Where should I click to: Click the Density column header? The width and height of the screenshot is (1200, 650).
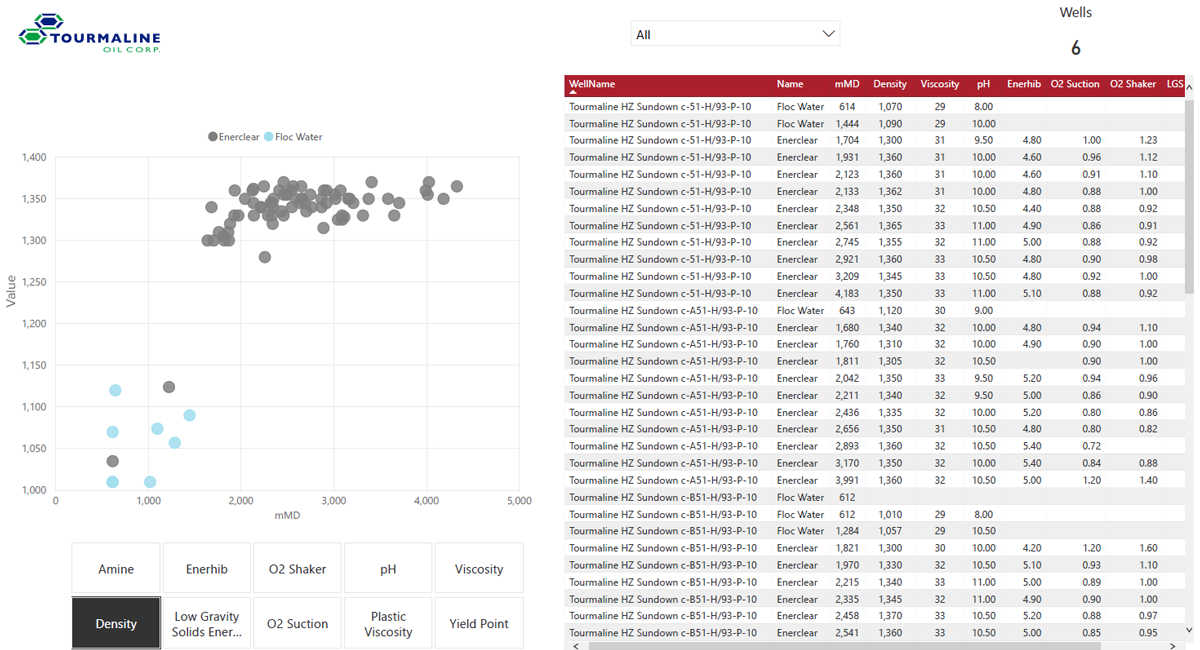pos(889,84)
